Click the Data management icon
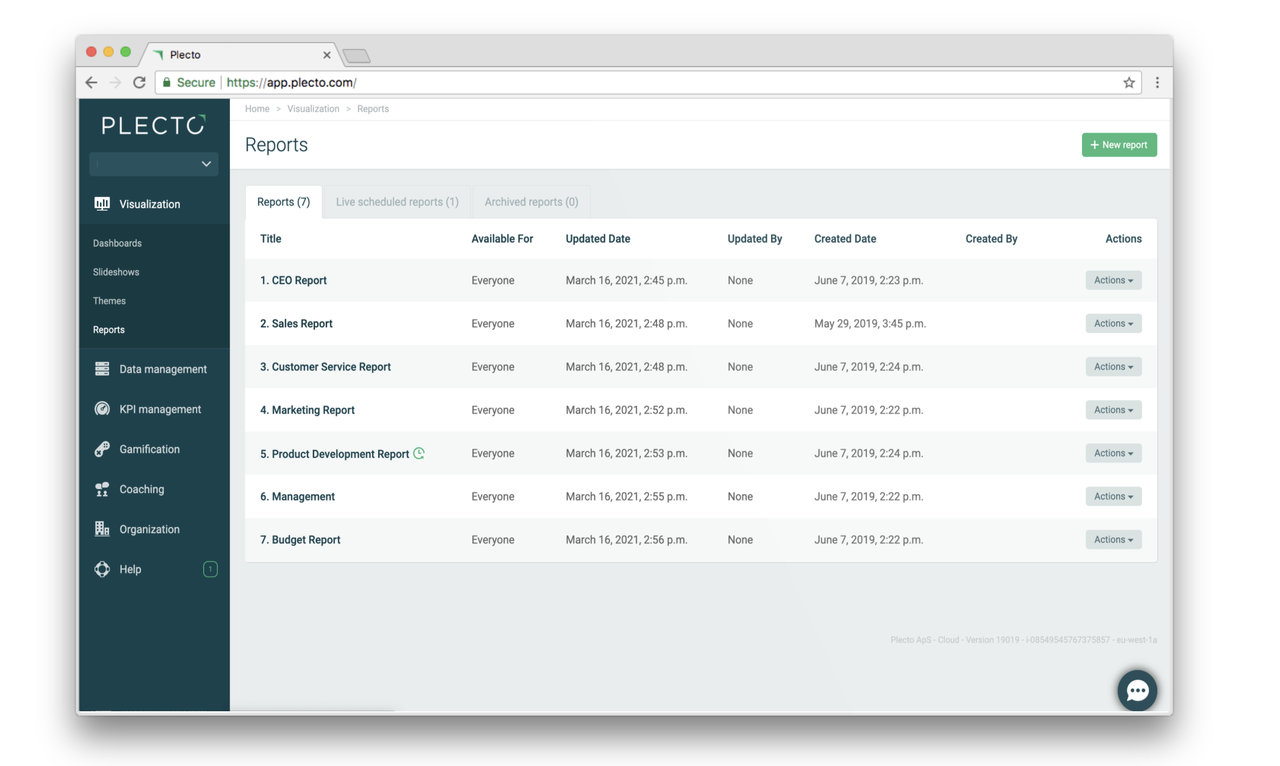The image size is (1280, 766). pyautogui.click(x=102, y=369)
